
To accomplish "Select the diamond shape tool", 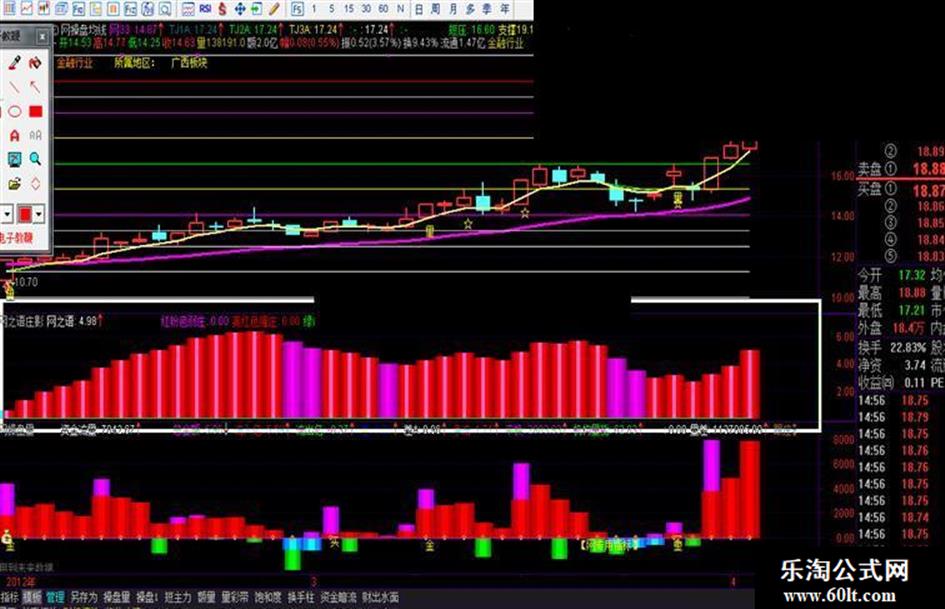I will [36, 183].
